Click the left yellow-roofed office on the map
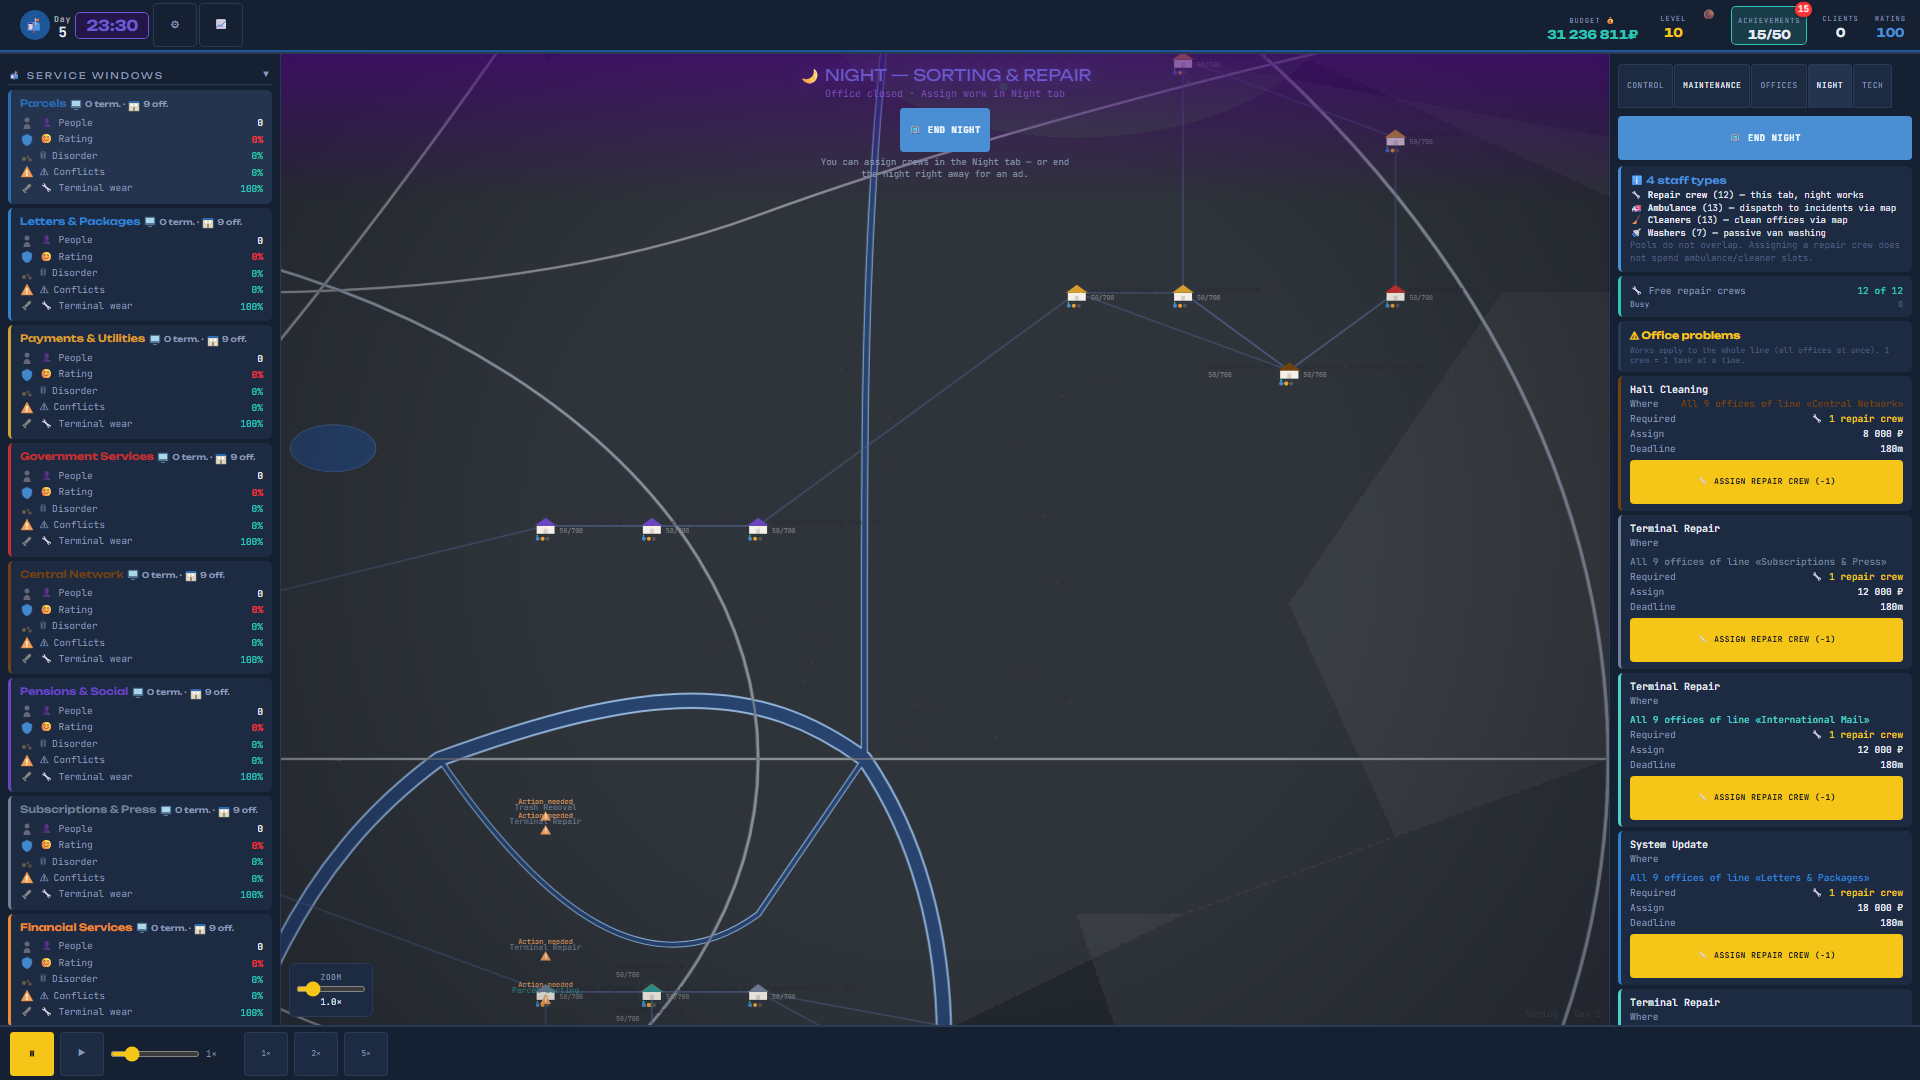Image resolution: width=1920 pixels, height=1080 pixels. 1076,295
